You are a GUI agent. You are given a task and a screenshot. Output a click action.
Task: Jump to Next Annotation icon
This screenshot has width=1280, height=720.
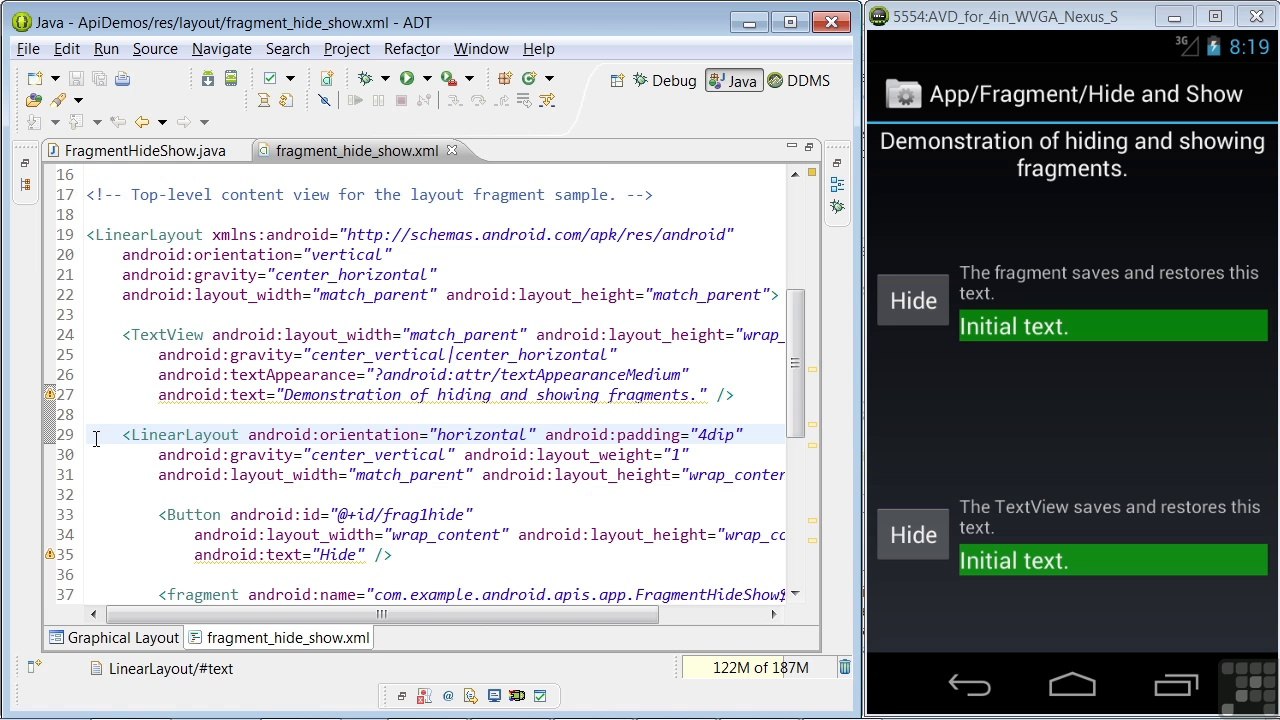click(x=34, y=122)
